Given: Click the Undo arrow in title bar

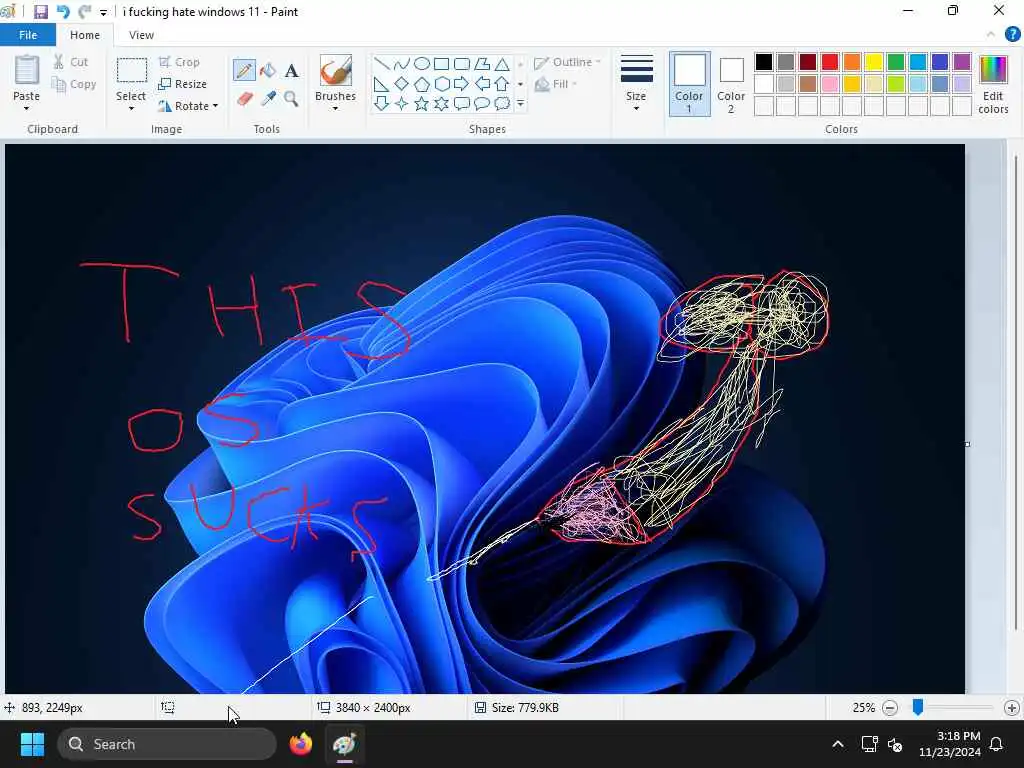Looking at the screenshot, I should click(x=63, y=12).
